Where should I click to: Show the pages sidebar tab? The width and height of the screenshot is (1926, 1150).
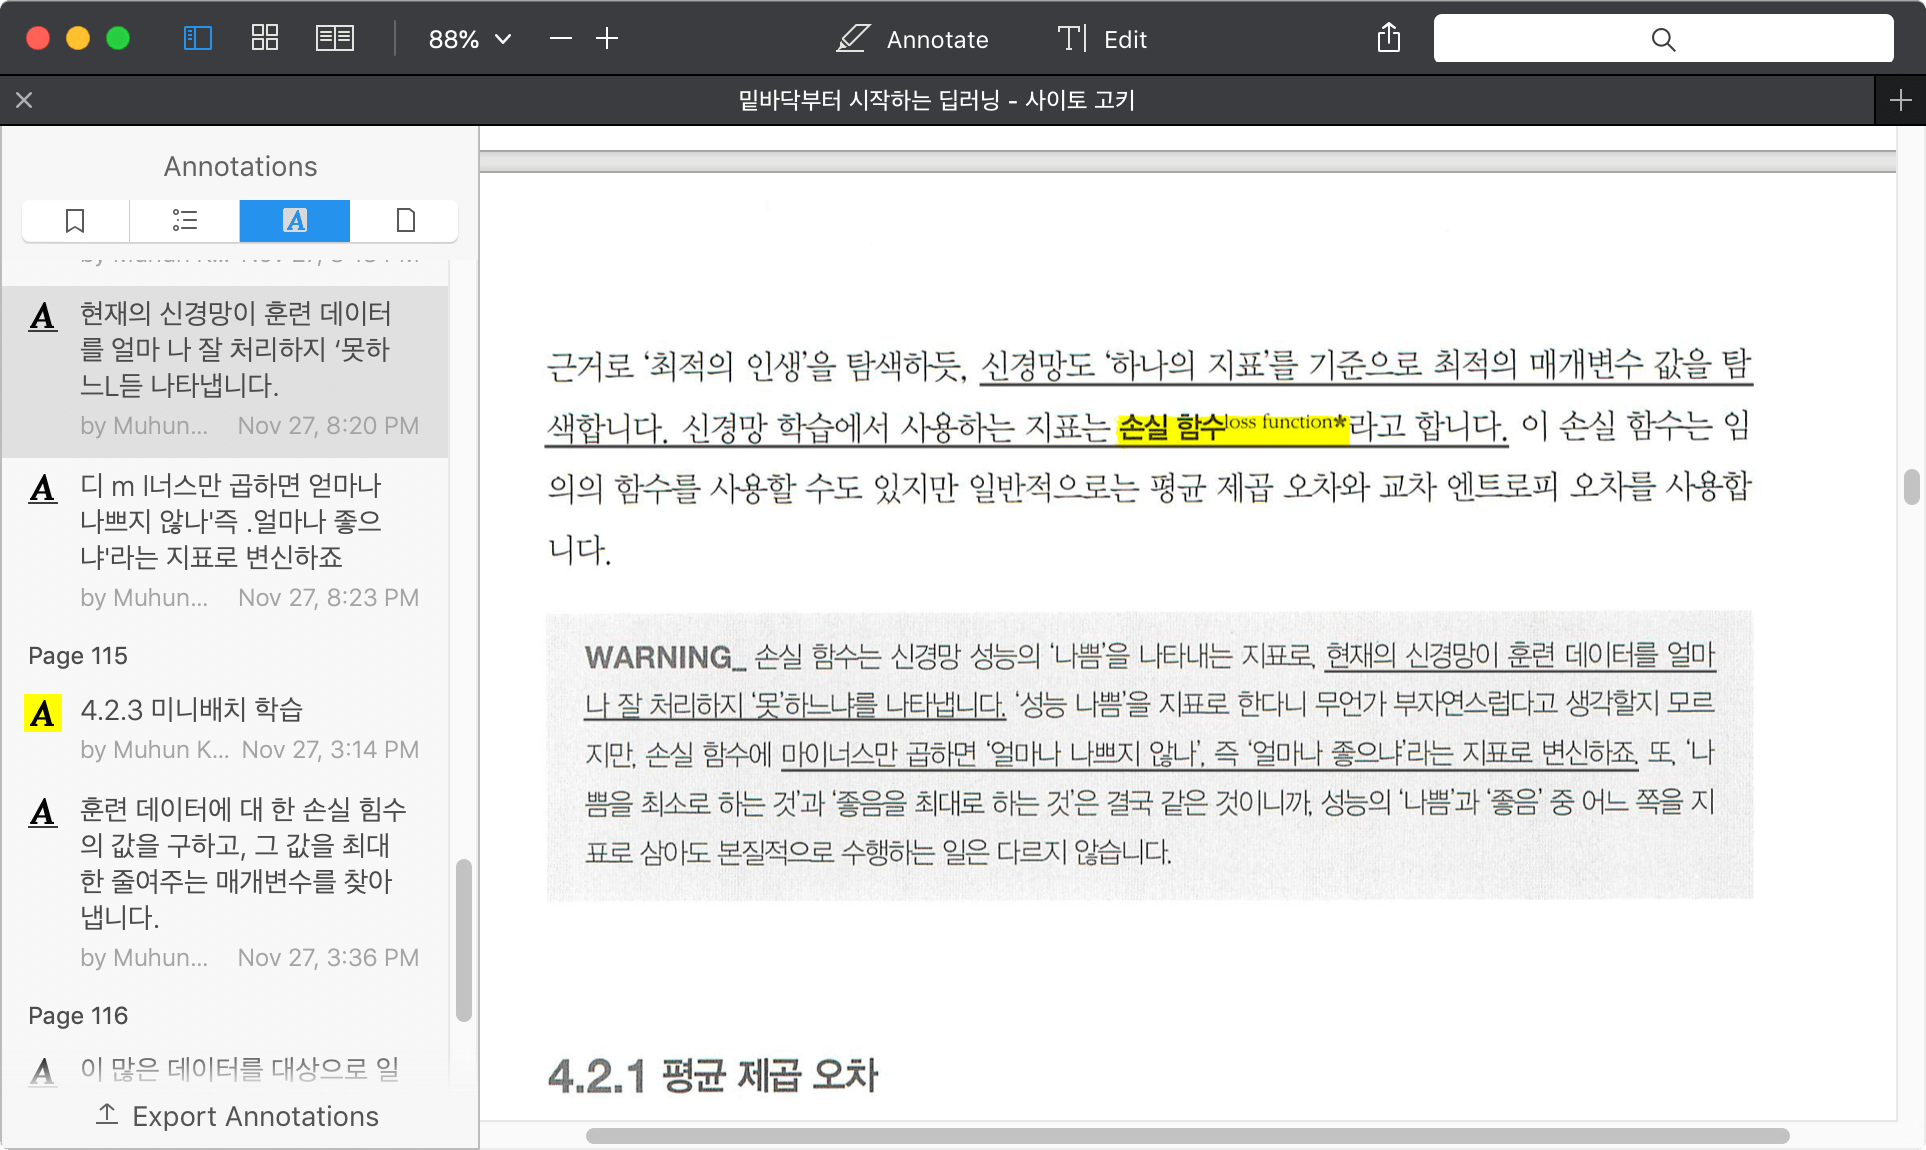(405, 220)
